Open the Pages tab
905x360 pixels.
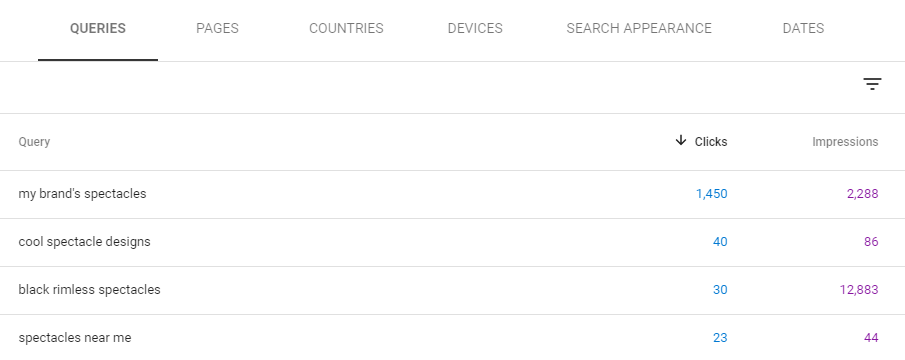pos(217,28)
